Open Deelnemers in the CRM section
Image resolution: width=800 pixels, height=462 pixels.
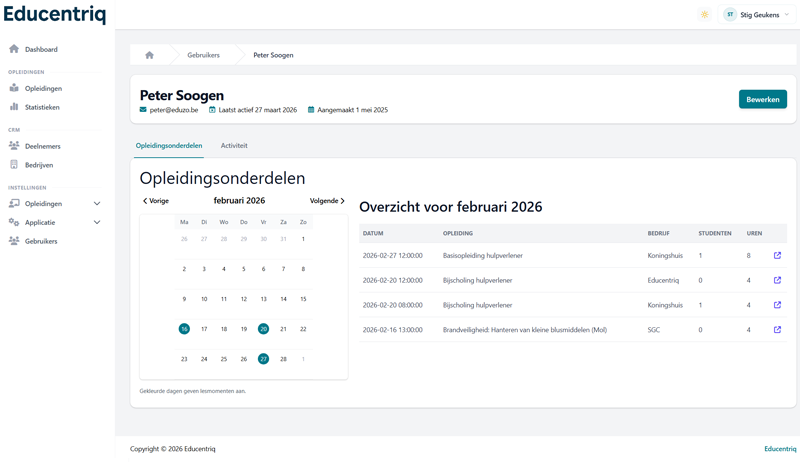click(x=42, y=146)
